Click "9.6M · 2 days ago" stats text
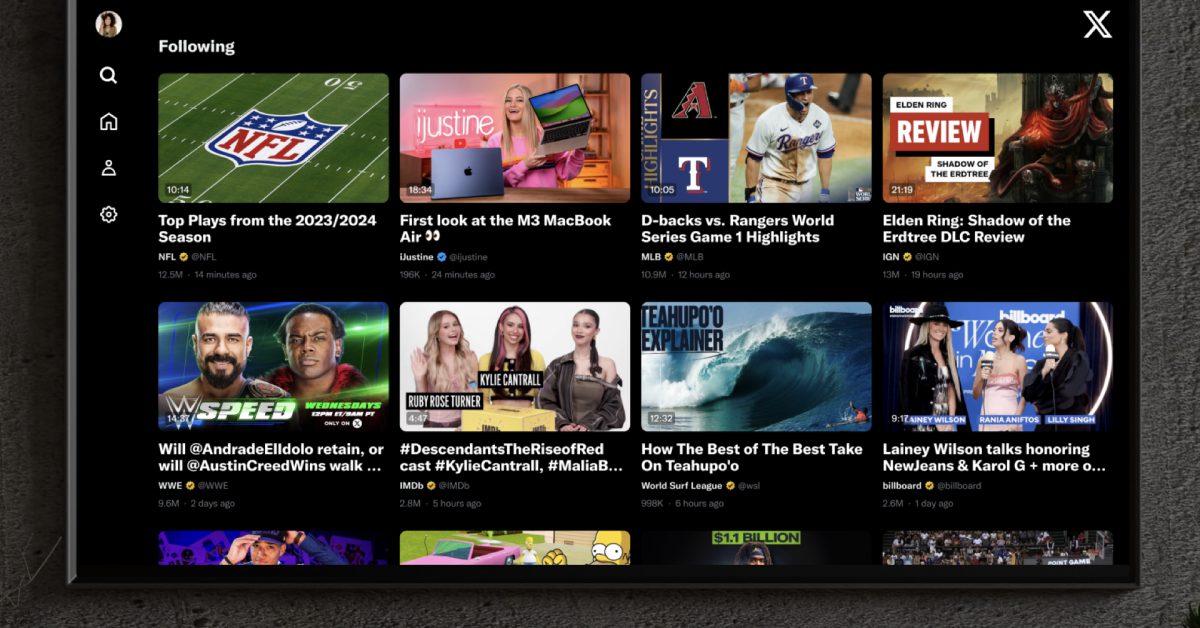1200x628 pixels. [196, 504]
